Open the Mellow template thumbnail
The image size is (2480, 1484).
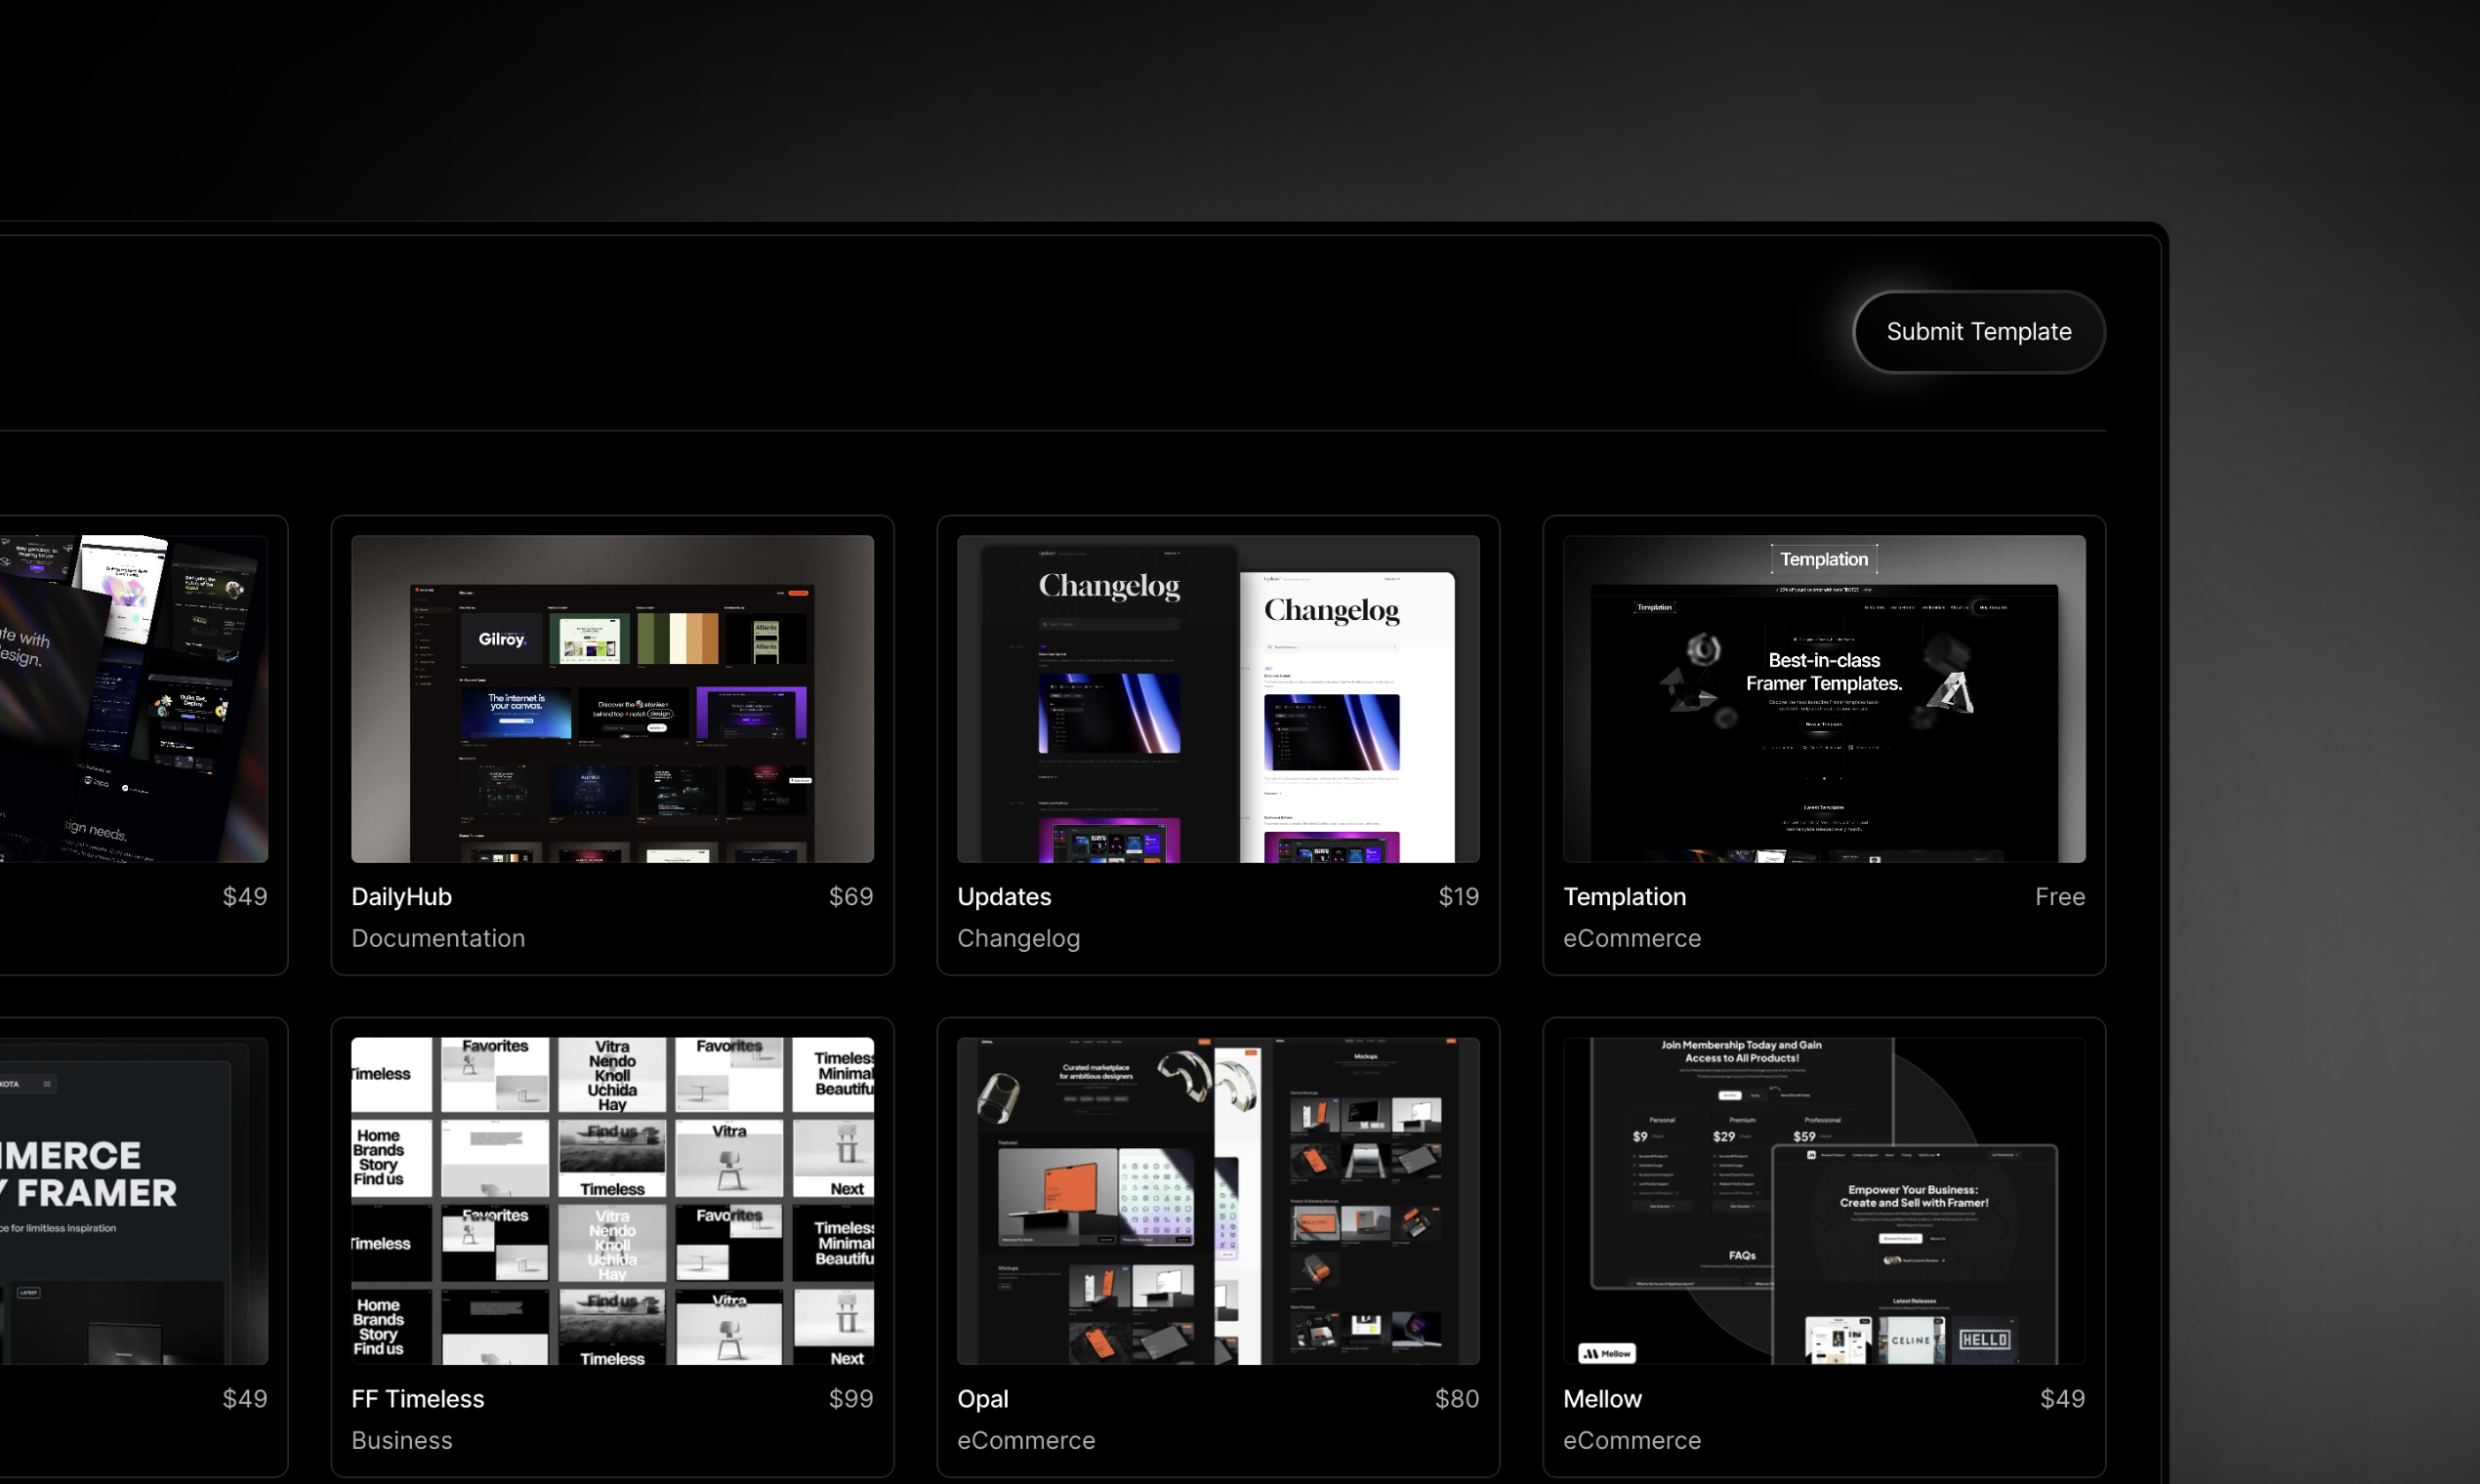tap(1824, 1200)
